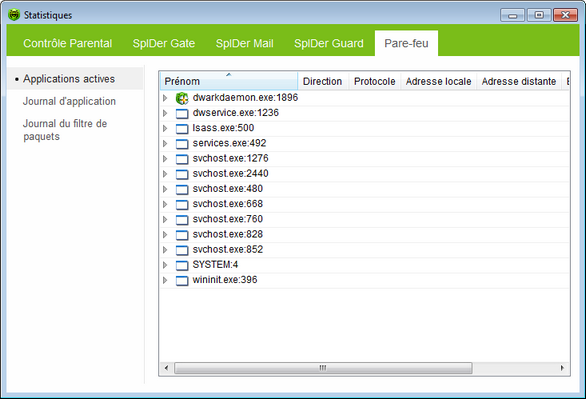Click the window icon beside svchost.exe:668
The width and height of the screenshot is (586, 399).
click(182, 205)
